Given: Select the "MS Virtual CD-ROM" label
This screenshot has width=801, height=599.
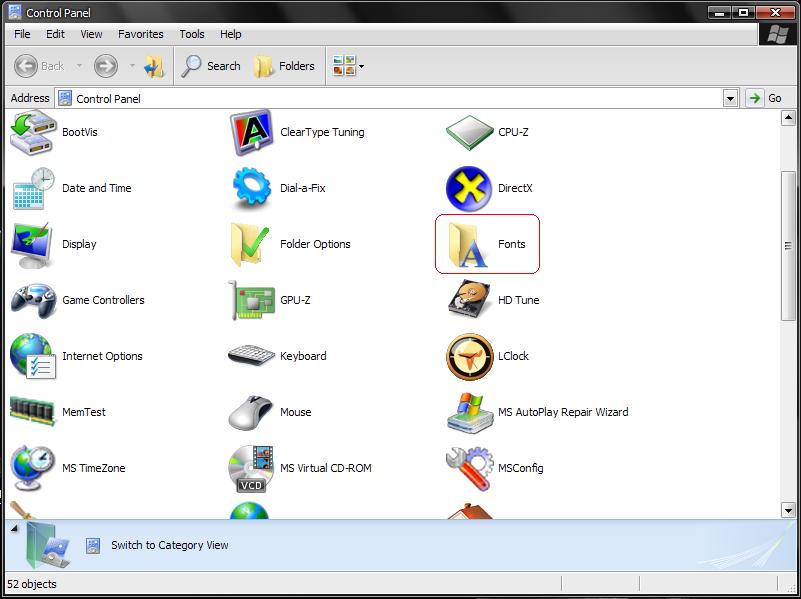Looking at the screenshot, I should (326, 468).
